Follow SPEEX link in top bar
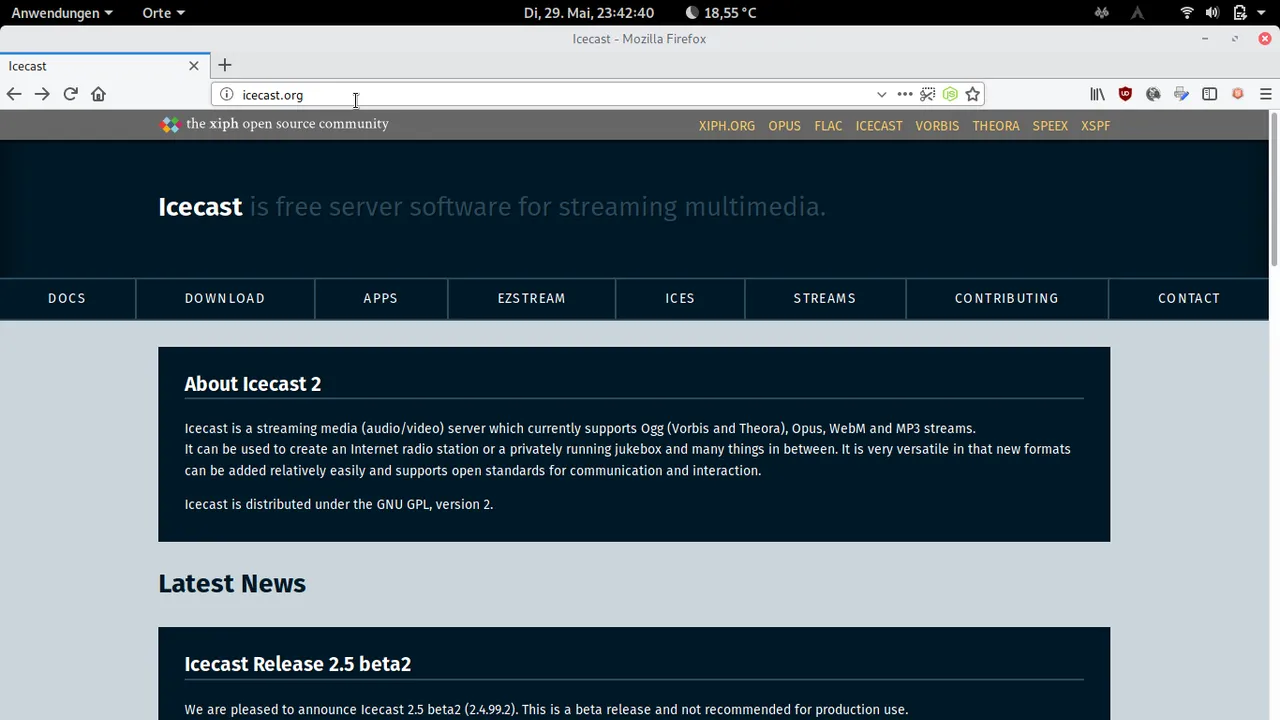The width and height of the screenshot is (1280, 720). pos(1050,126)
